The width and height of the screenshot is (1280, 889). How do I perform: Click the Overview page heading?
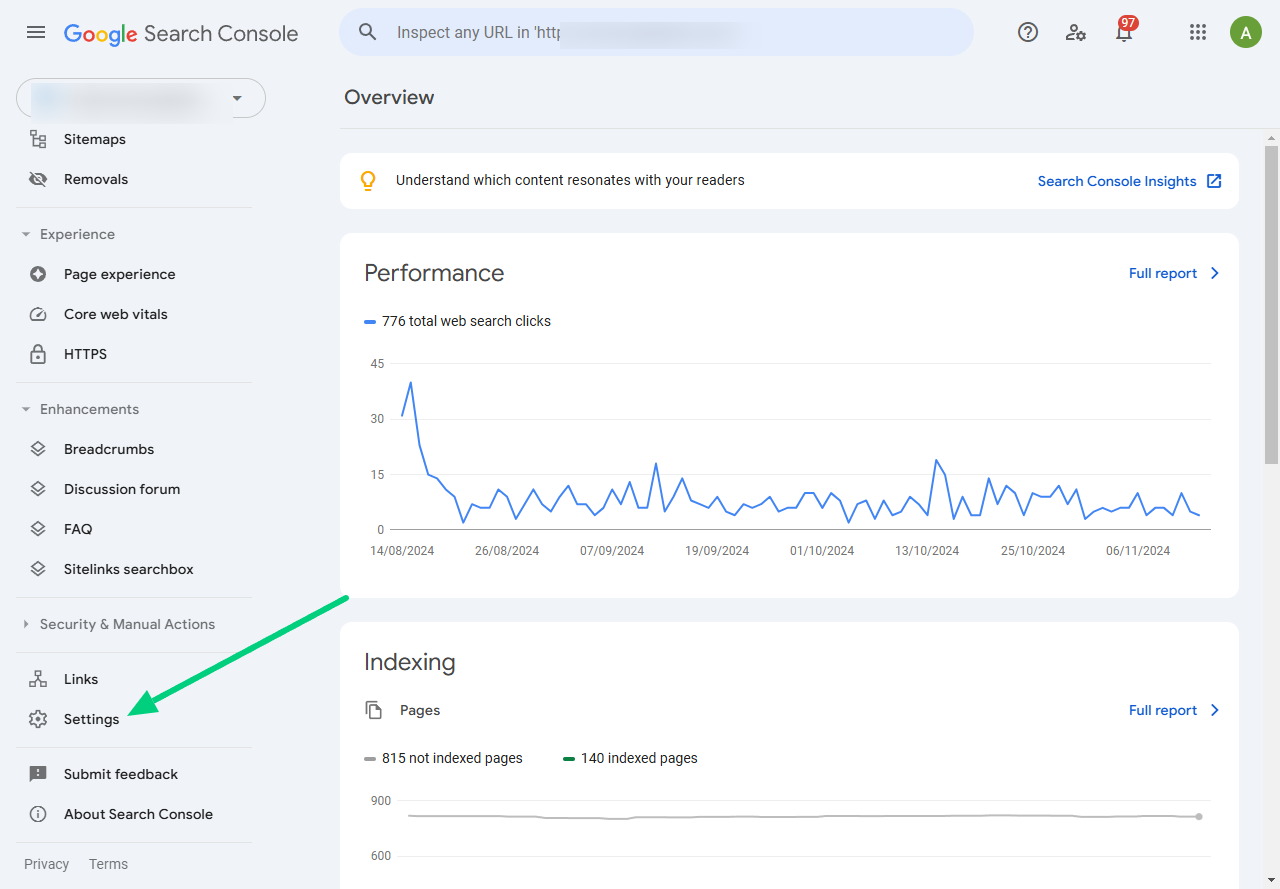389,97
